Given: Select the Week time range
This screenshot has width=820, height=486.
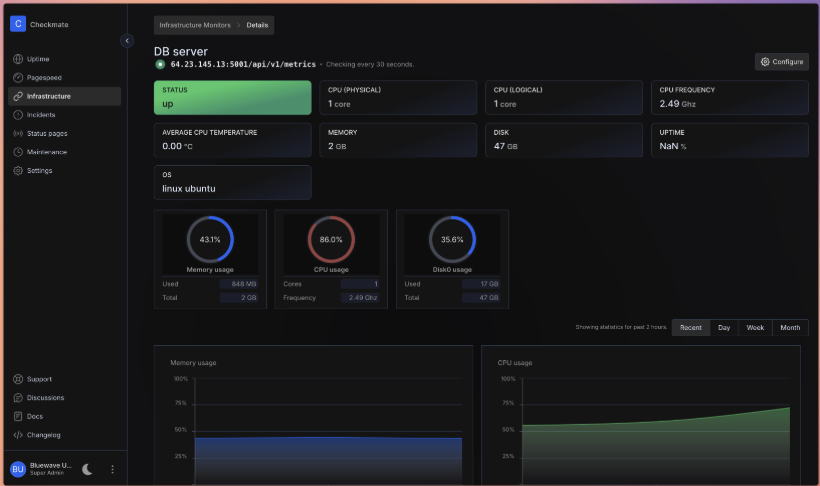Looking at the screenshot, I should click(x=755, y=327).
